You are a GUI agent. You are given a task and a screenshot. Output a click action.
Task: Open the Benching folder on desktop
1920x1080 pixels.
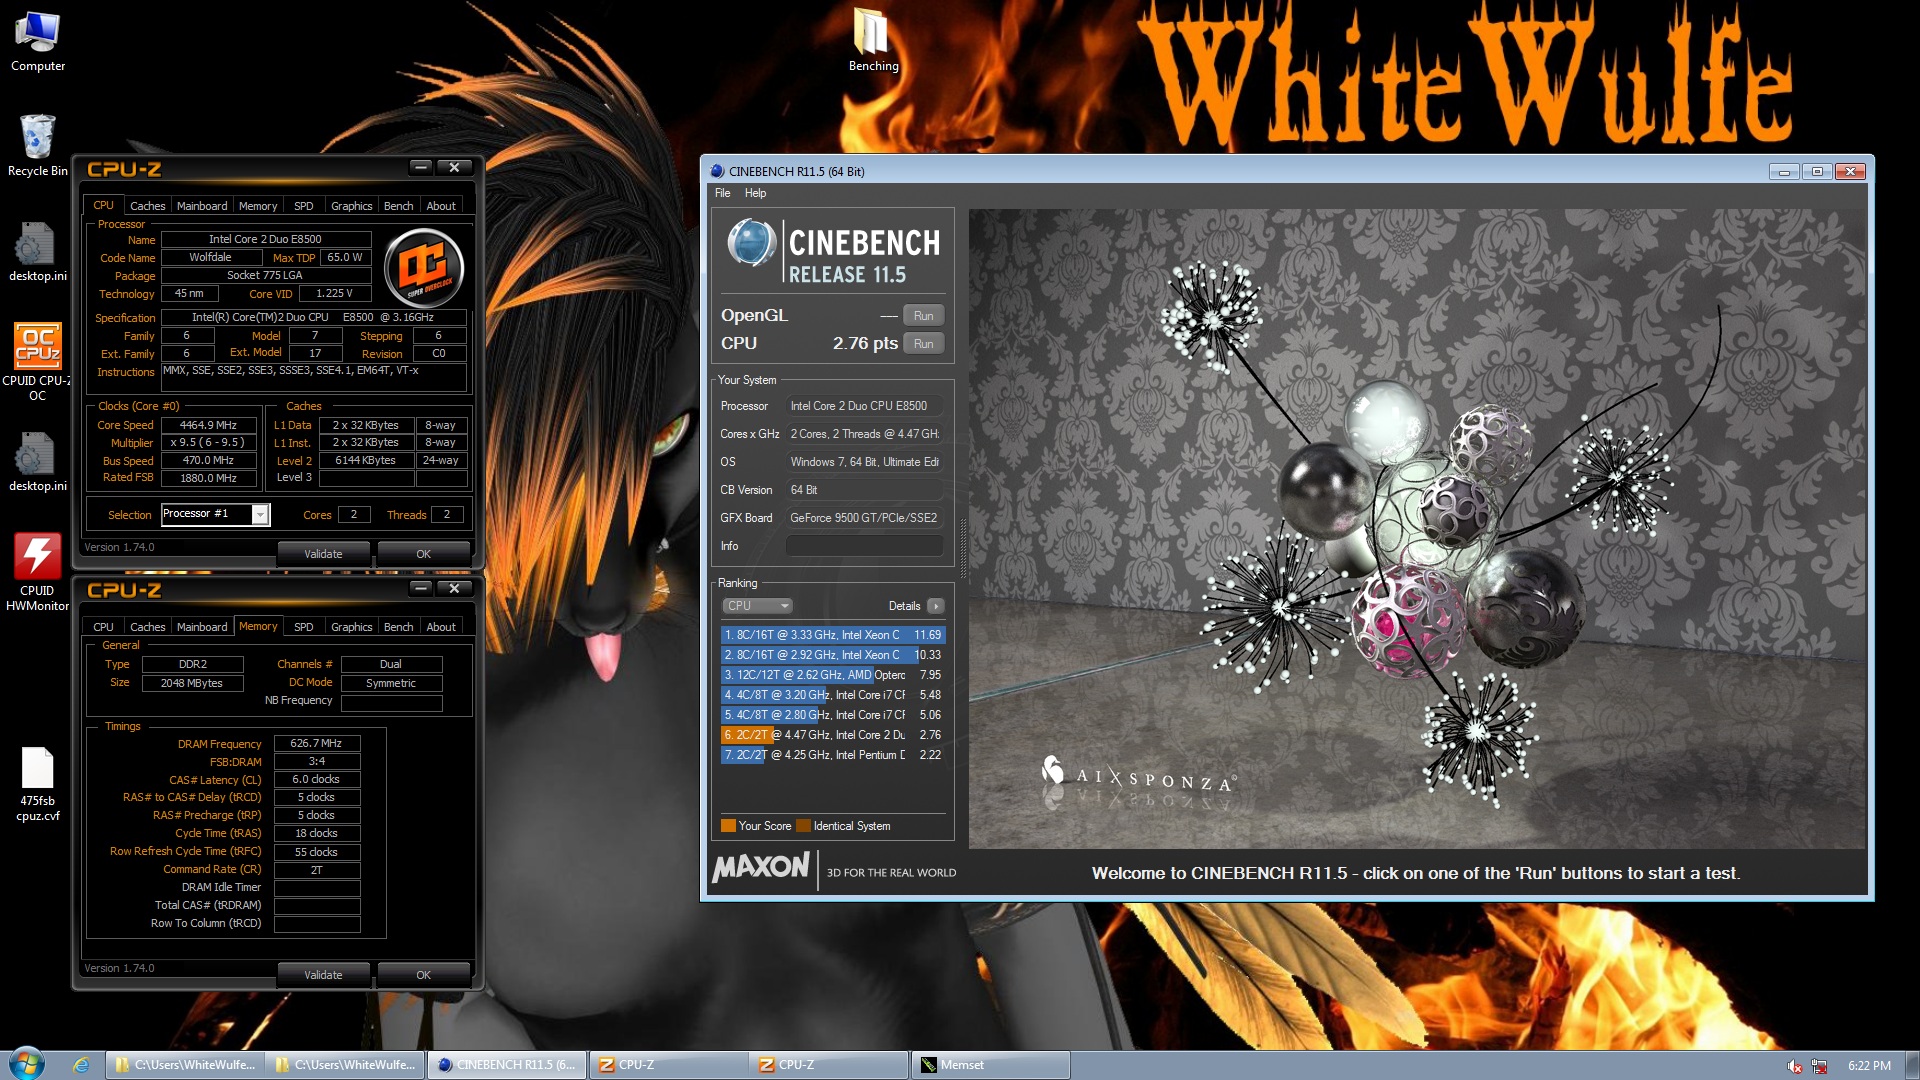click(x=873, y=40)
